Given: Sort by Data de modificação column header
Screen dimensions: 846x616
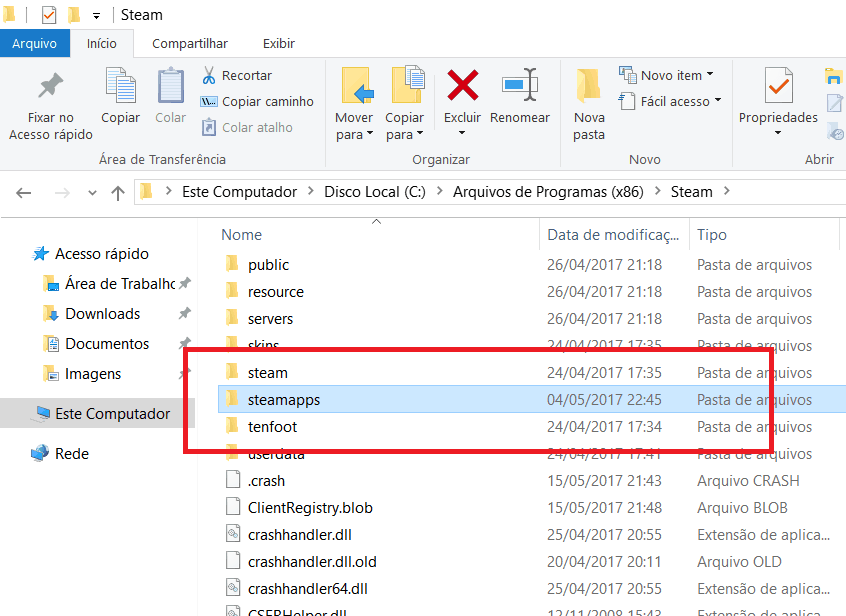Looking at the screenshot, I should point(614,235).
